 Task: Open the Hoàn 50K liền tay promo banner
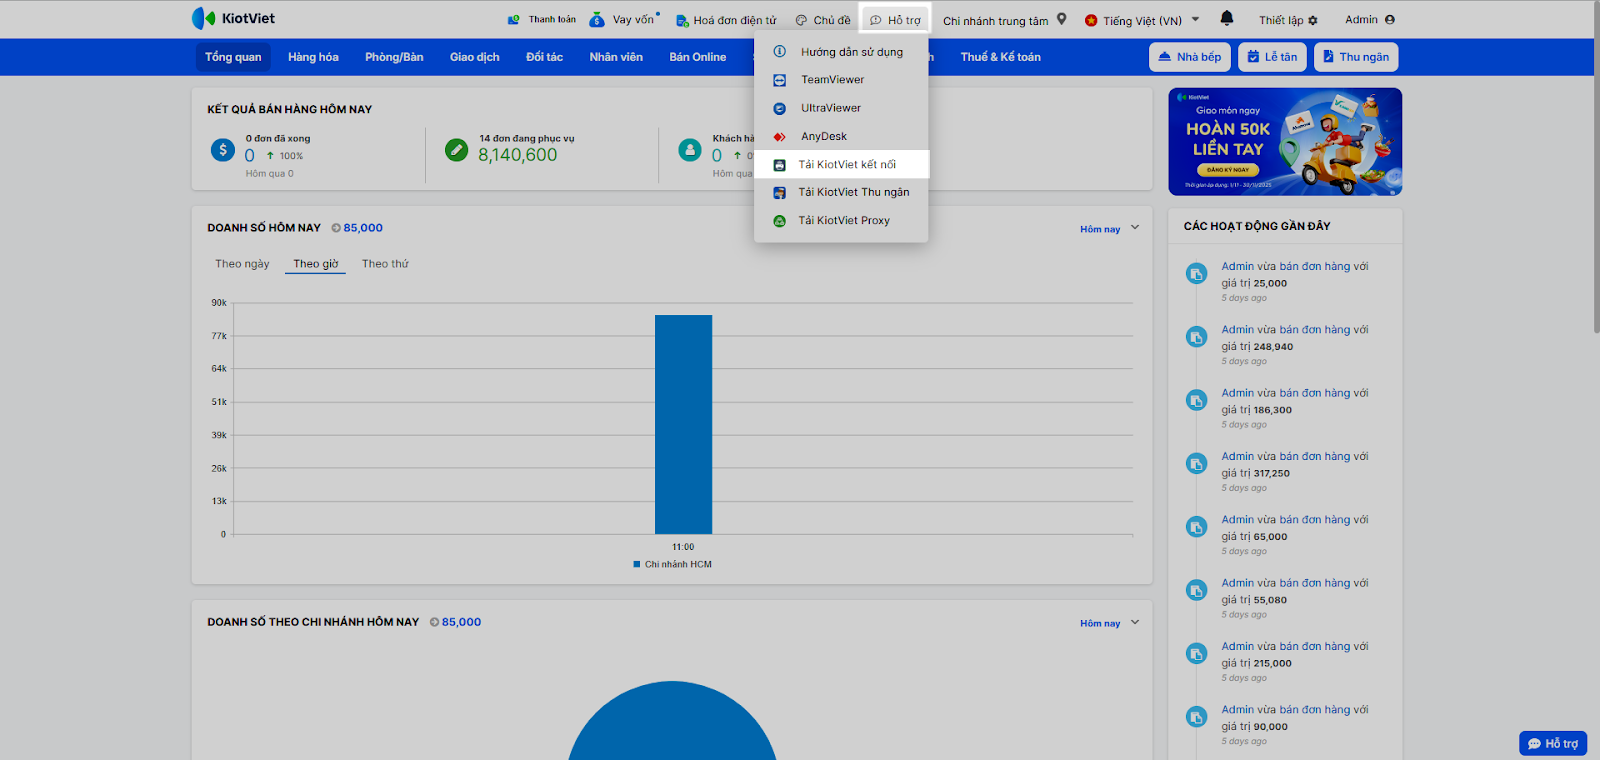click(x=1285, y=142)
